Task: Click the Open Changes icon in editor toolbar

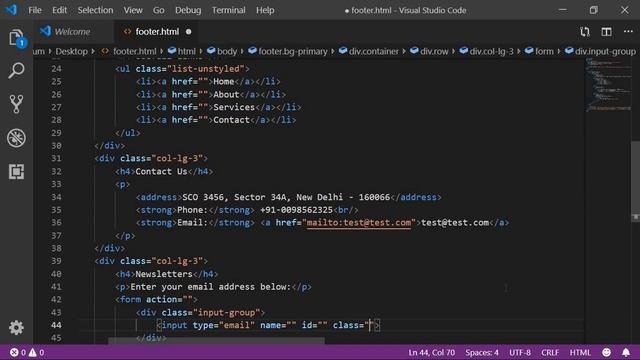Action: pos(584,31)
